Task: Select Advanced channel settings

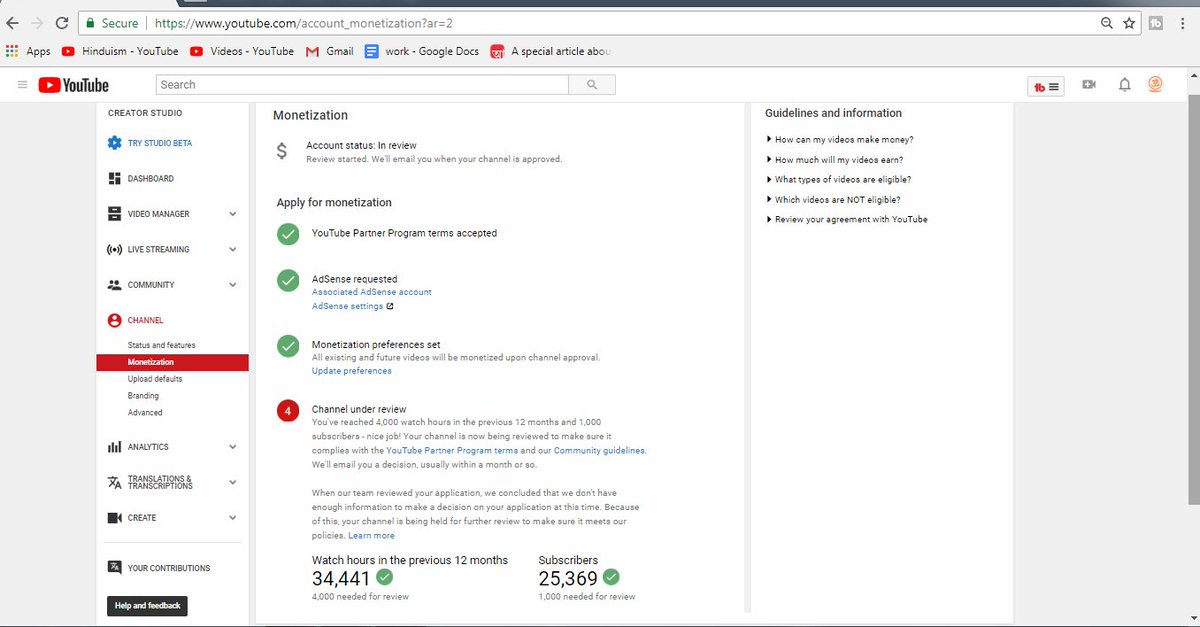Action: tap(145, 412)
